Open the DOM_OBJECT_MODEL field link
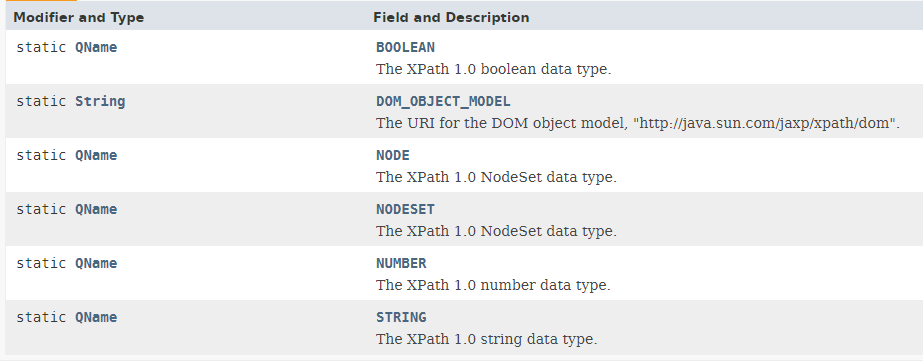 (443, 101)
